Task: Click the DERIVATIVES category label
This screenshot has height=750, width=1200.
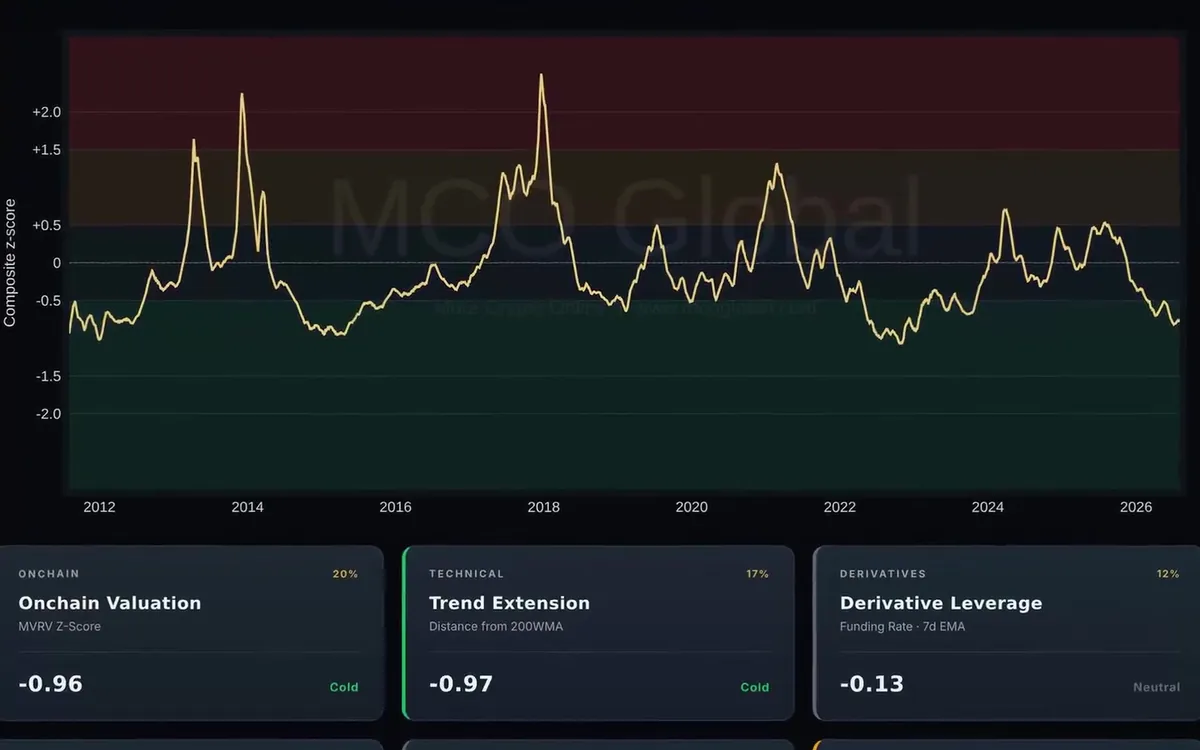Action: pyautogui.click(x=883, y=574)
